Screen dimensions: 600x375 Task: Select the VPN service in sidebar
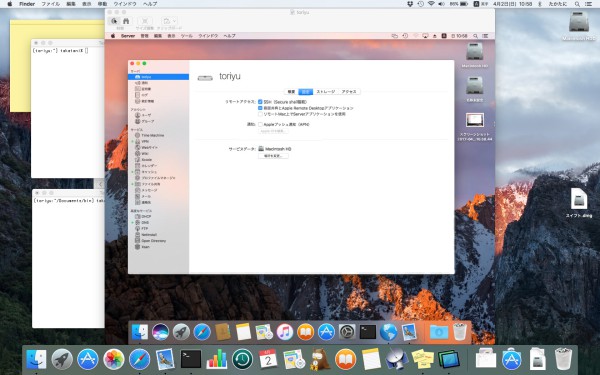(x=158, y=141)
